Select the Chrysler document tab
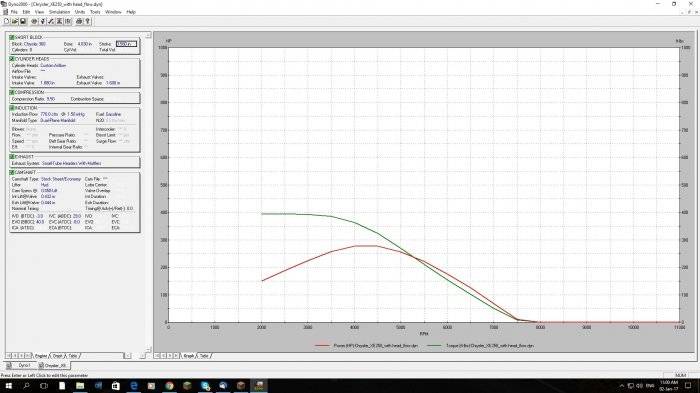The image size is (700, 393). click(x=54, y=365)
